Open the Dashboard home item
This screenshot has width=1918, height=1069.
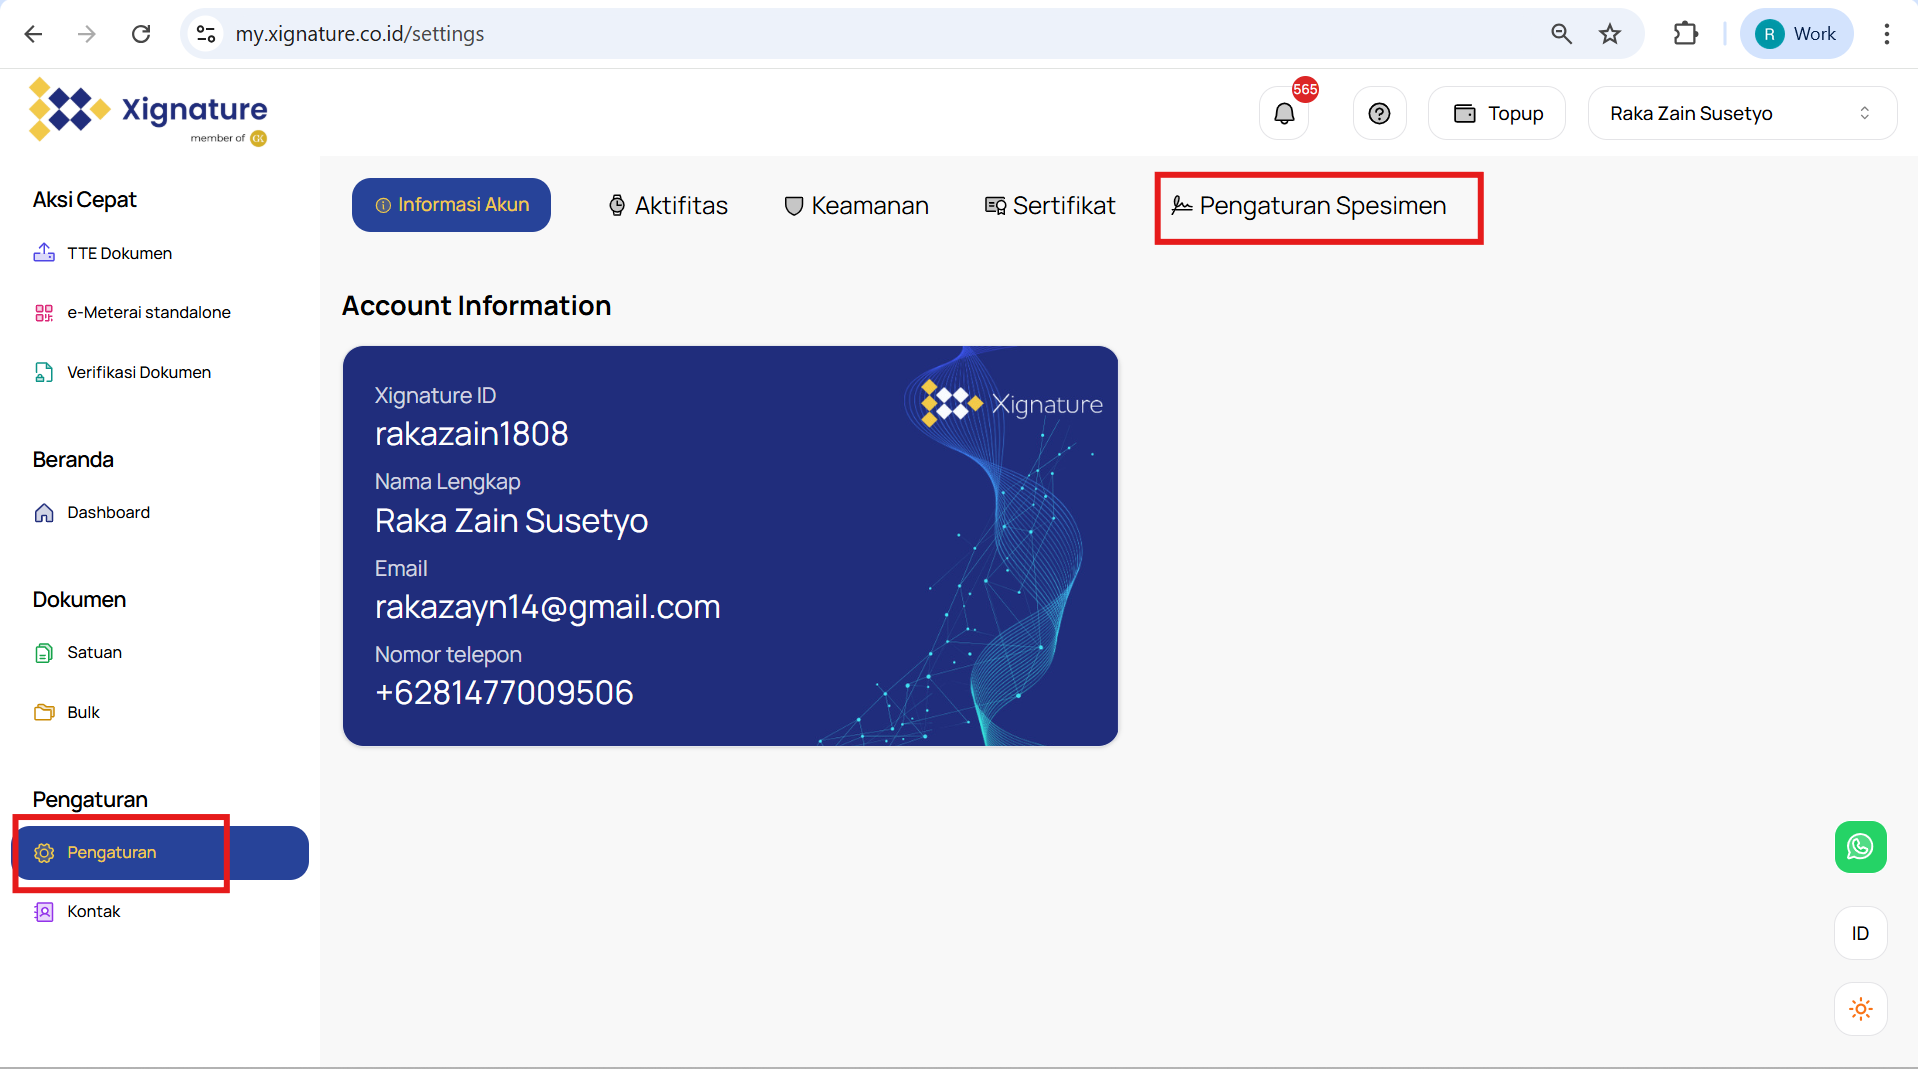[x=108, y=512]
